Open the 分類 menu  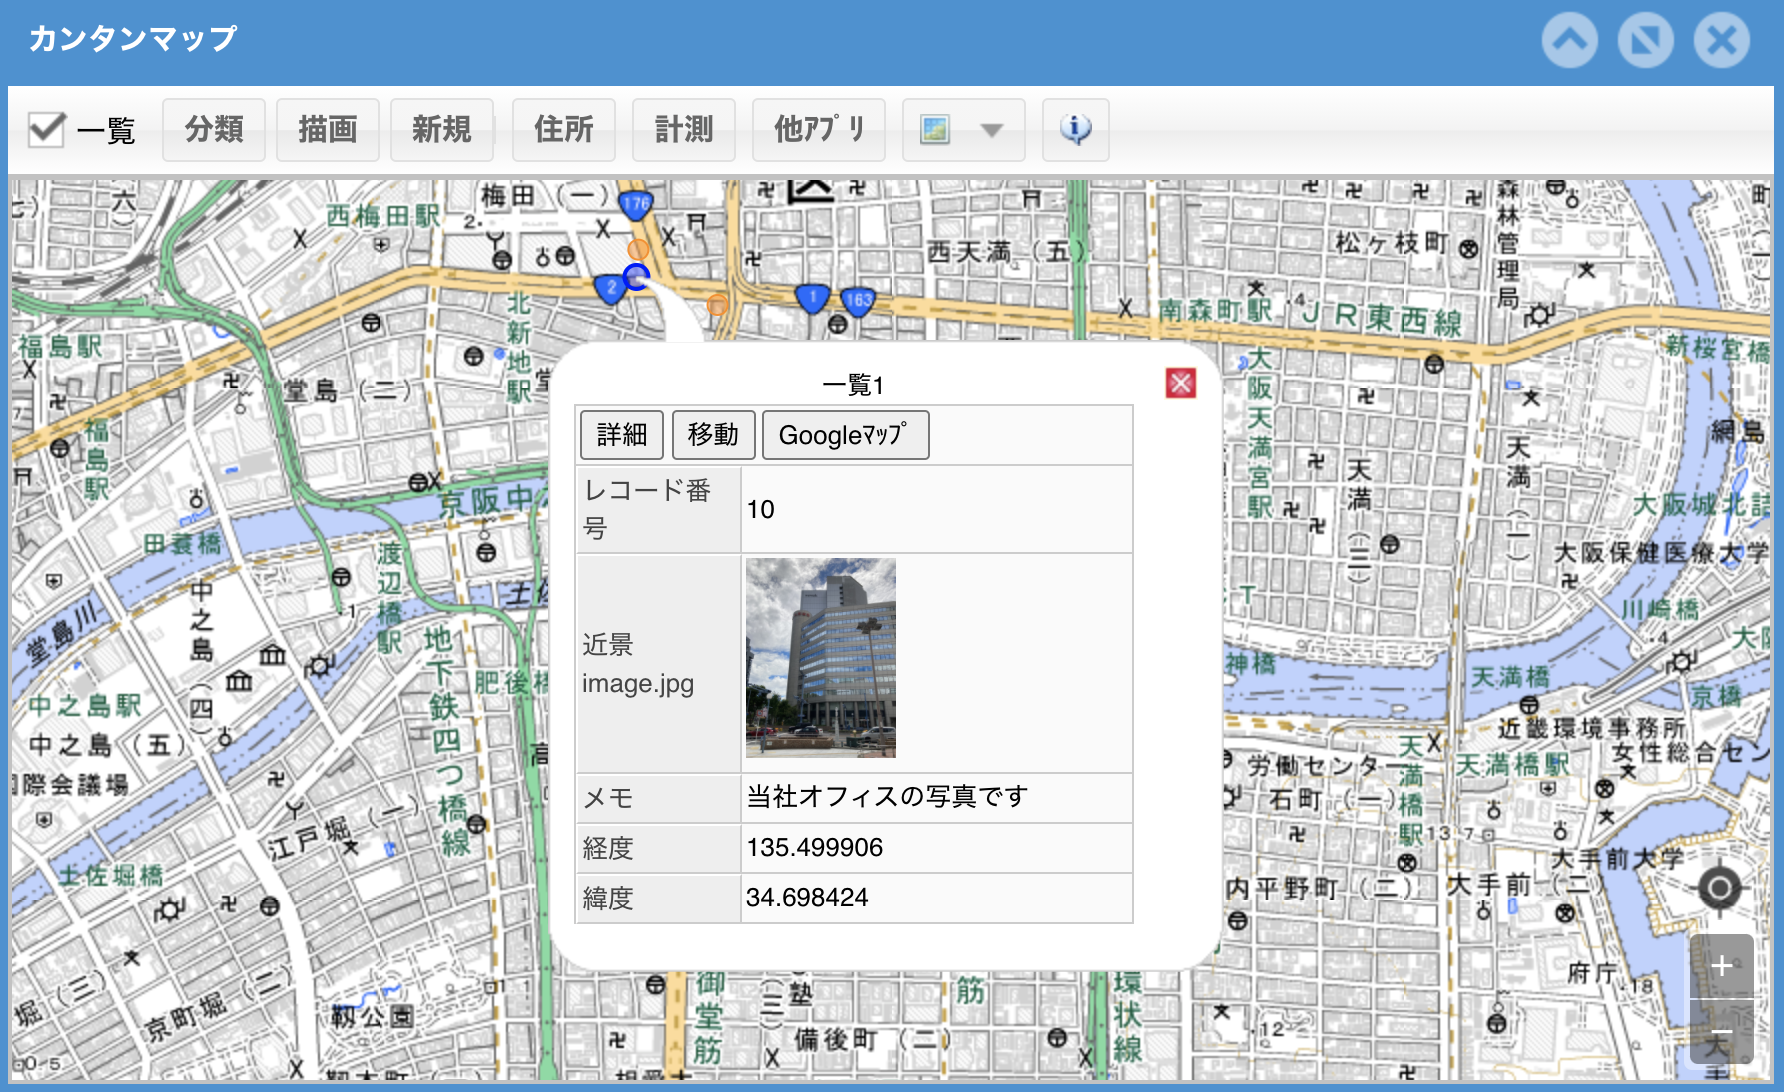(214, 130)
